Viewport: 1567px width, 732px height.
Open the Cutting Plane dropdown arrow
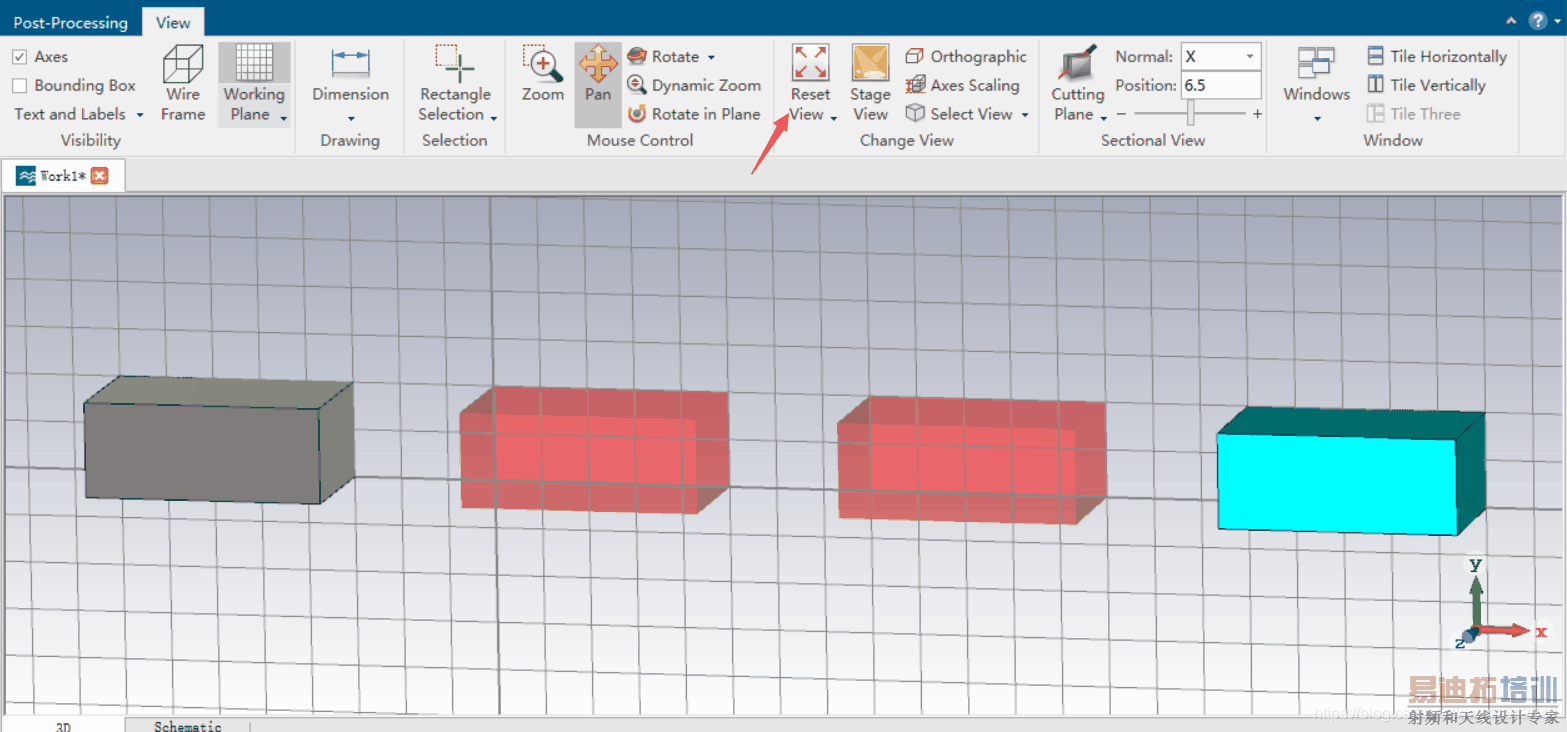1104,118
